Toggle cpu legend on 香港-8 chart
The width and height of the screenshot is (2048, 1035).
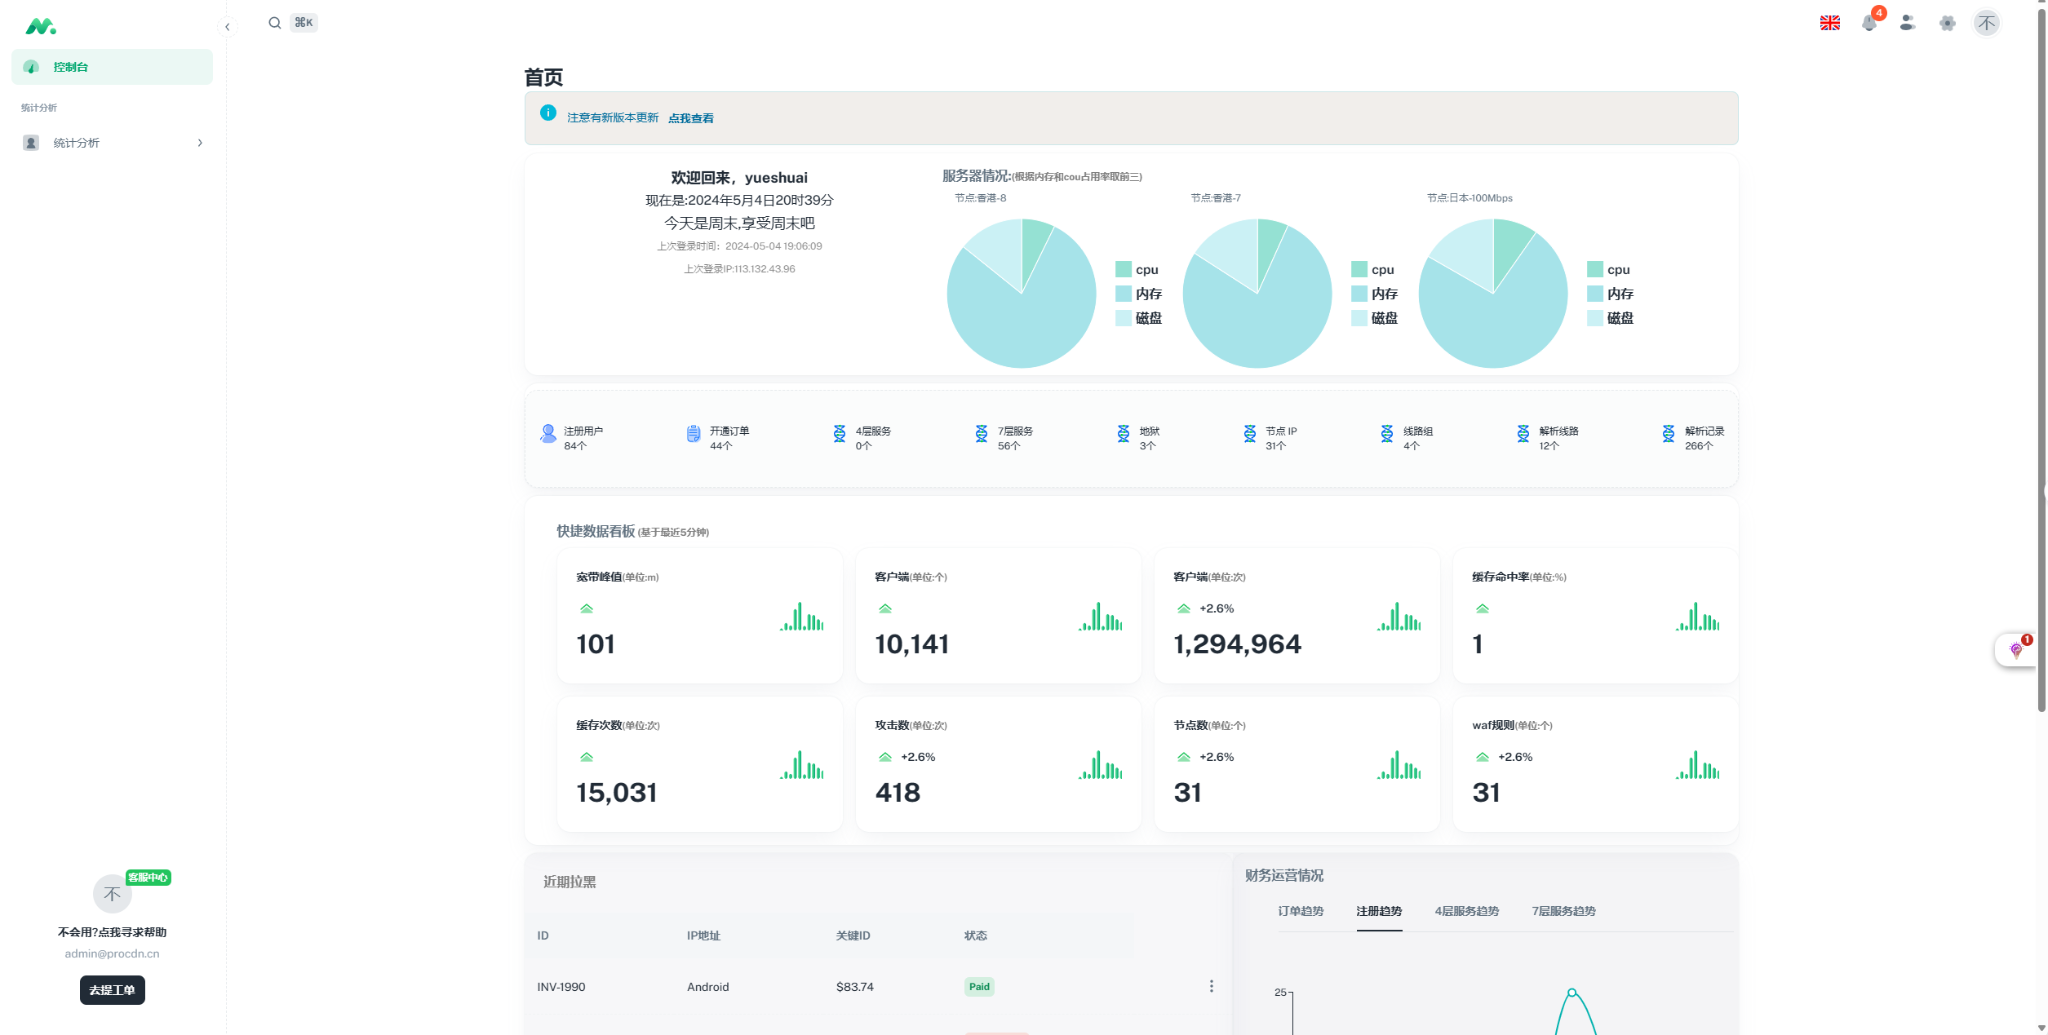pos(1136,270)
